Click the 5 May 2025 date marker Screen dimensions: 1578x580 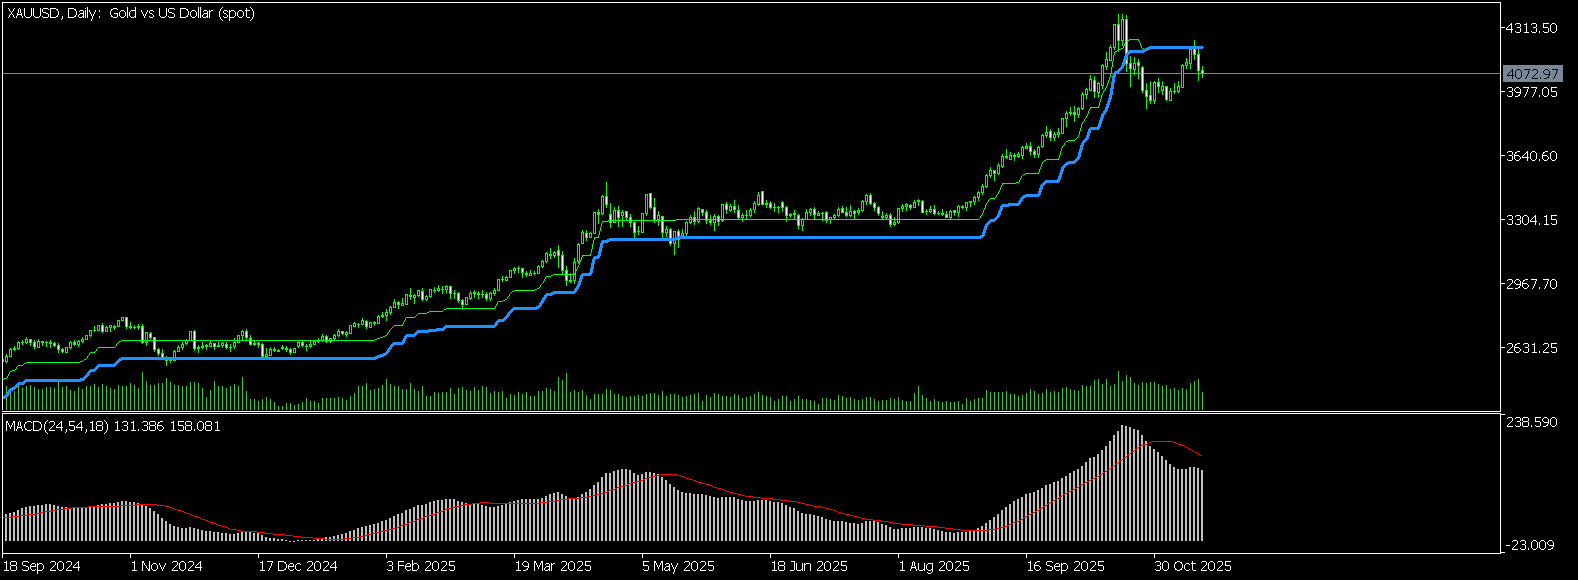[x=678, y=566]
